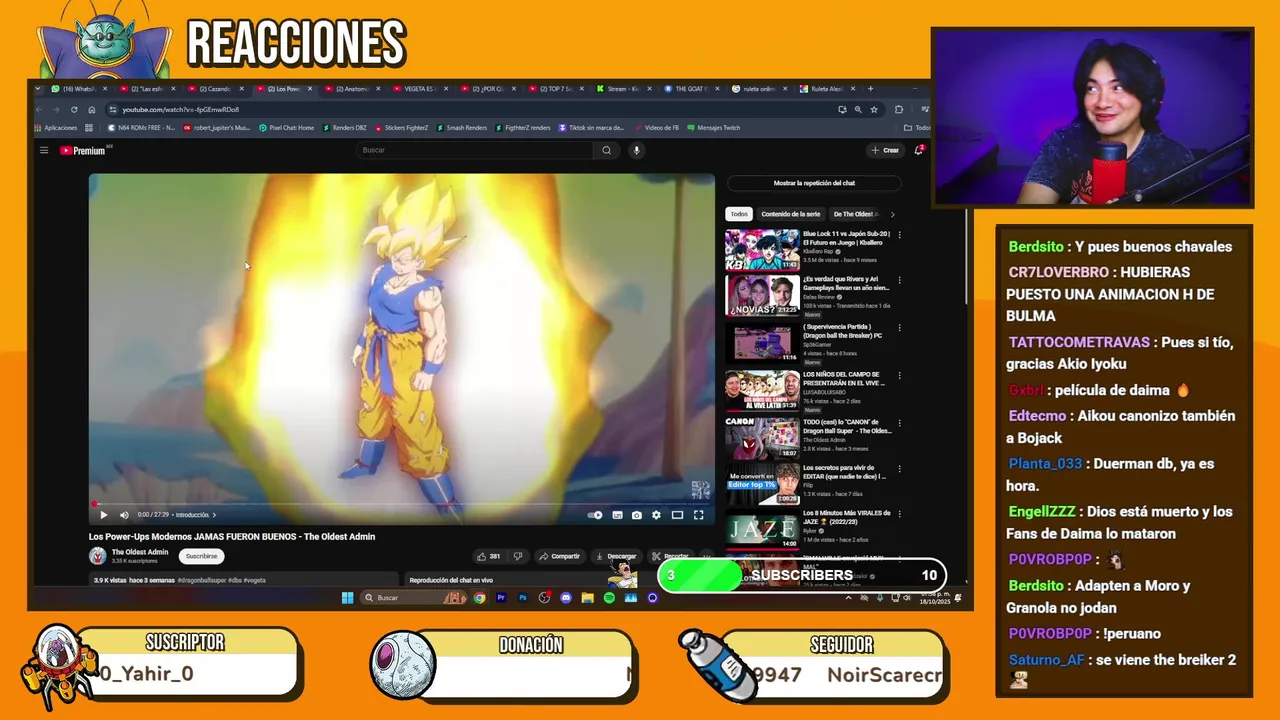Image resolution: width=1280 pixels, height=720 pixels.
Task: Open options menu for Supervivencia Partida video
Action: [x=899, y=327]
